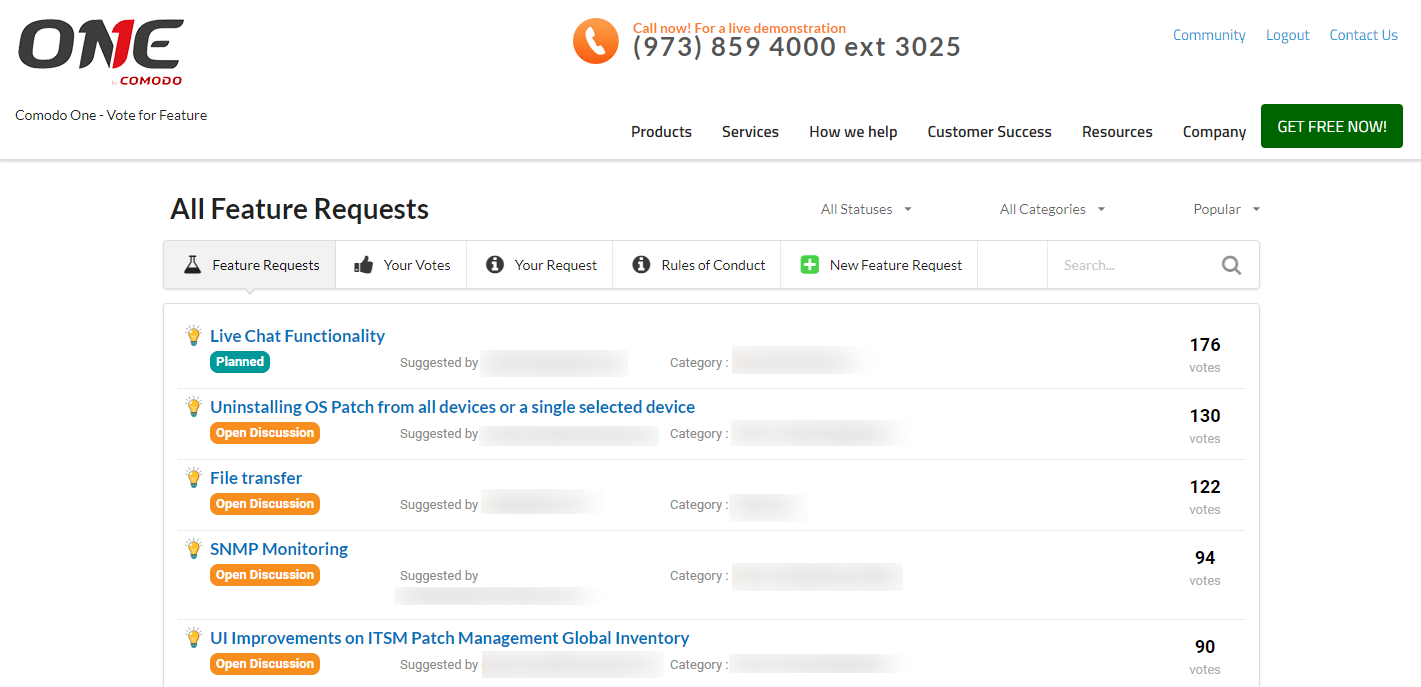The height and width of the screenshot is (687, 1421).
Task: Click the orange phone call icon
Action: coord(596,41)
